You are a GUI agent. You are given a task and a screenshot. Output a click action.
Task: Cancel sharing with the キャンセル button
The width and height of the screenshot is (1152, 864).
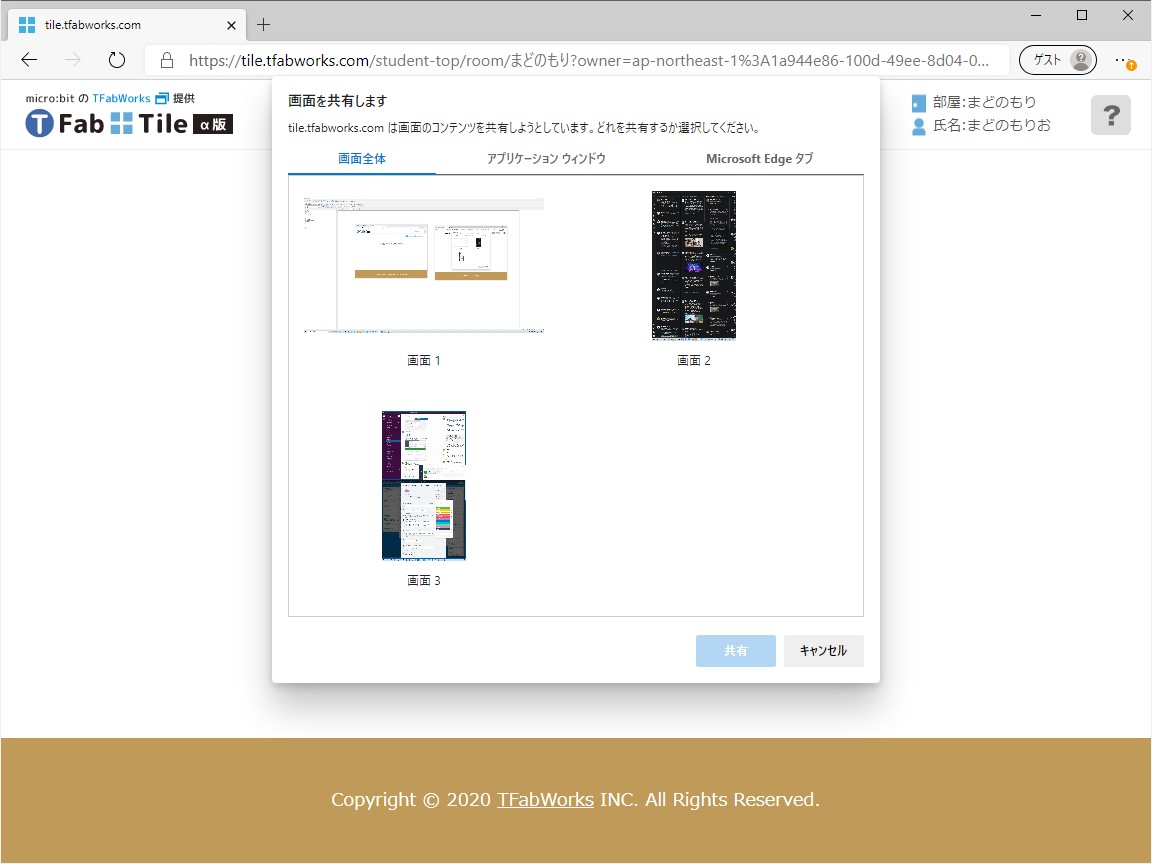tap(823, 650)
